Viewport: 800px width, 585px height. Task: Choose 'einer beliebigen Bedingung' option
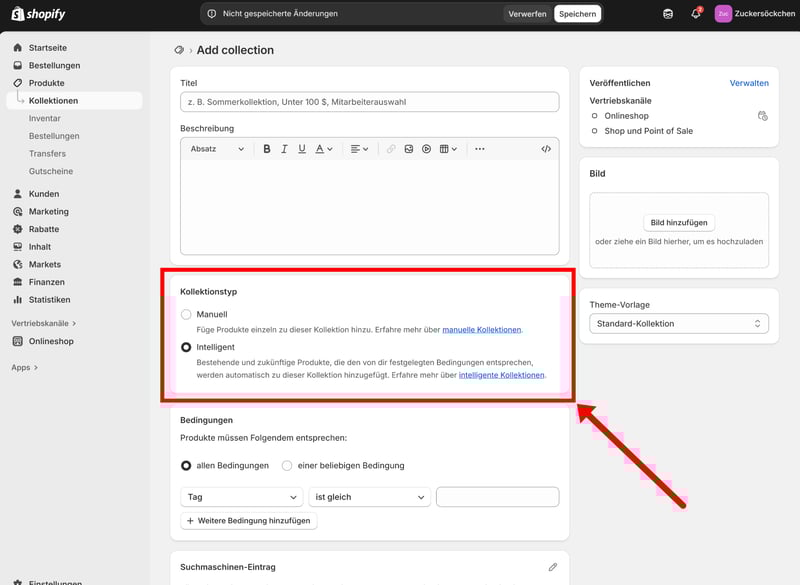[x=287, y=465]
